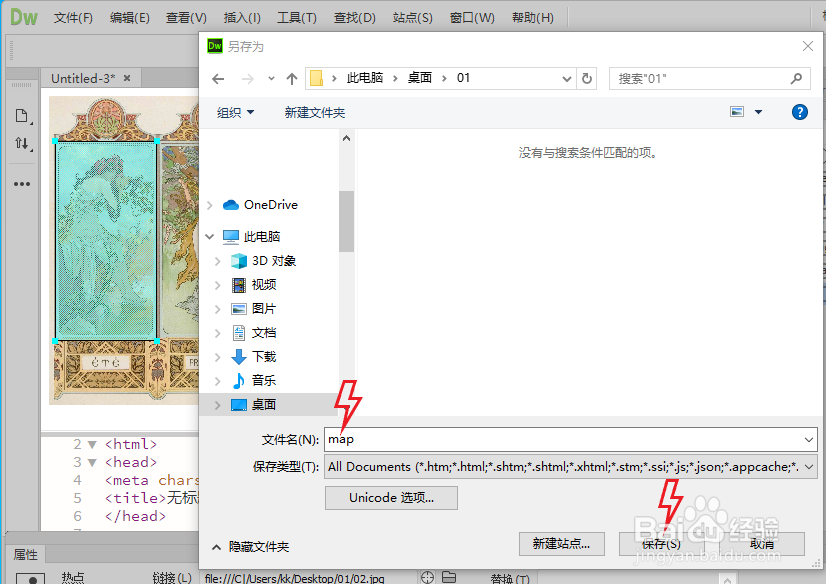Click the Unicode 选项 button
The height and width of the screenshot is (584, 826).
391,498
